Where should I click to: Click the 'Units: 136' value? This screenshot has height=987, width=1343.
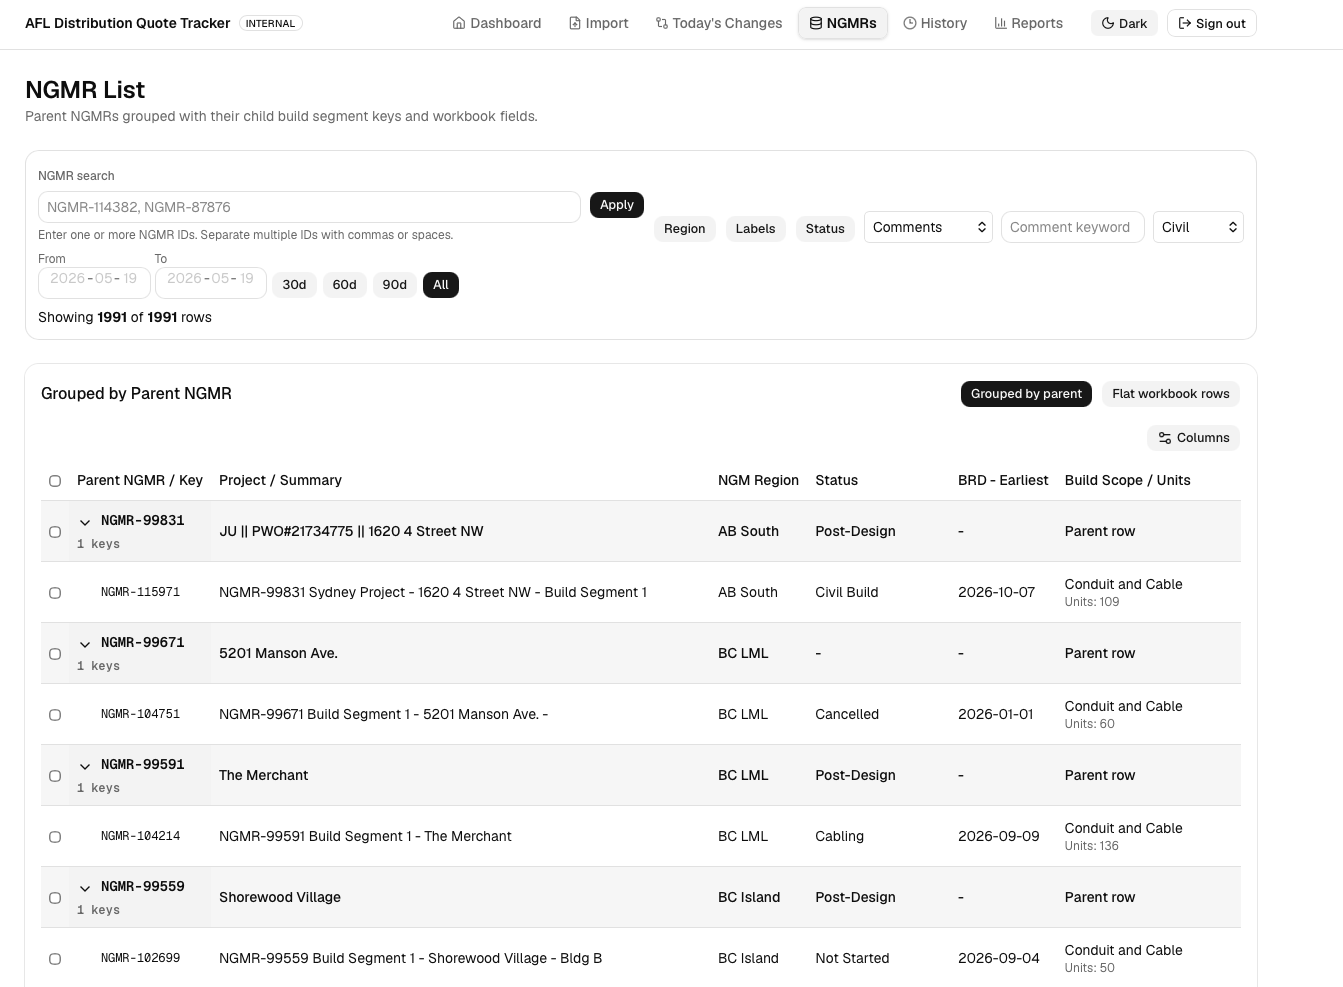tap(1092, 846)
